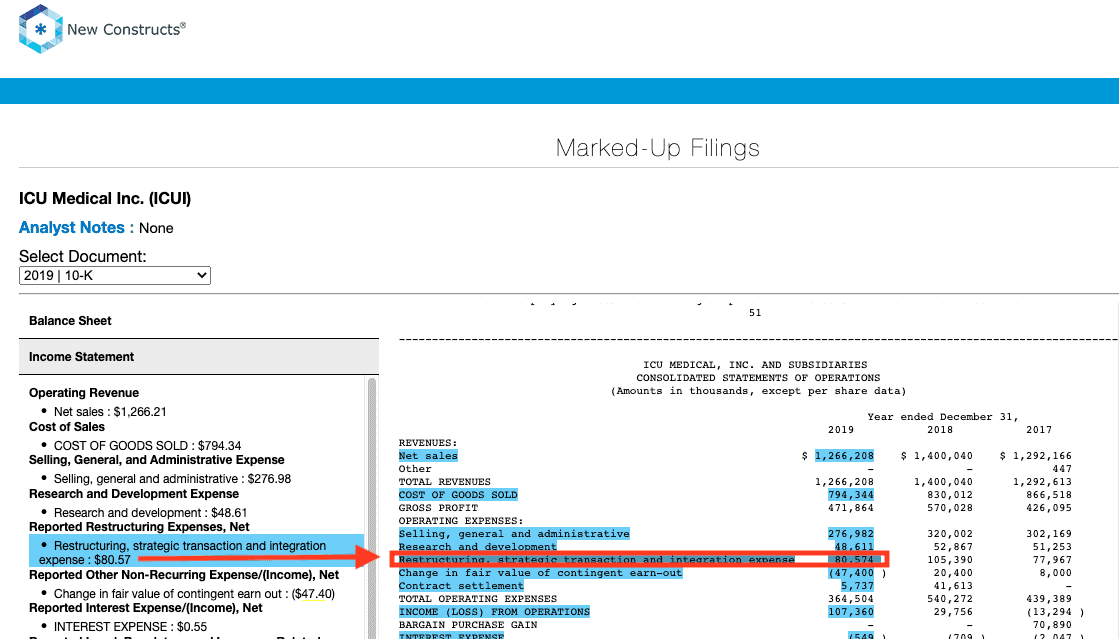Click highlighted 107,360 operating income value
The width and height of the screenshot is (1119, 639).
click(x=851, y=612)
